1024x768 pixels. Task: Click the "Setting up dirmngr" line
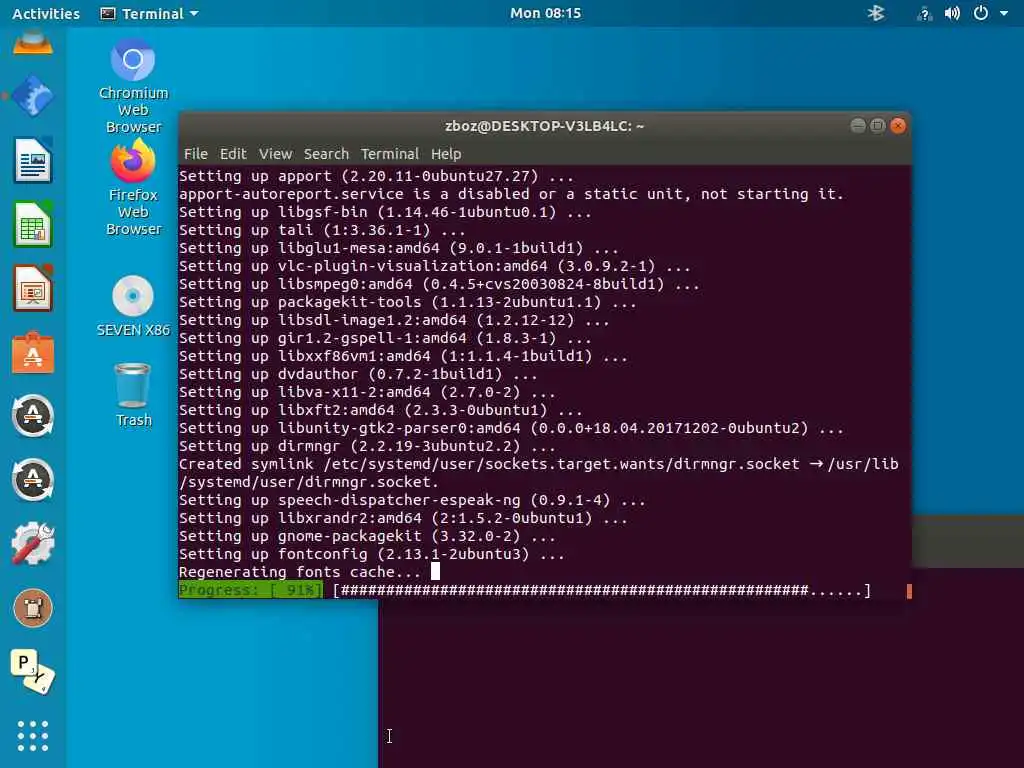367,446
